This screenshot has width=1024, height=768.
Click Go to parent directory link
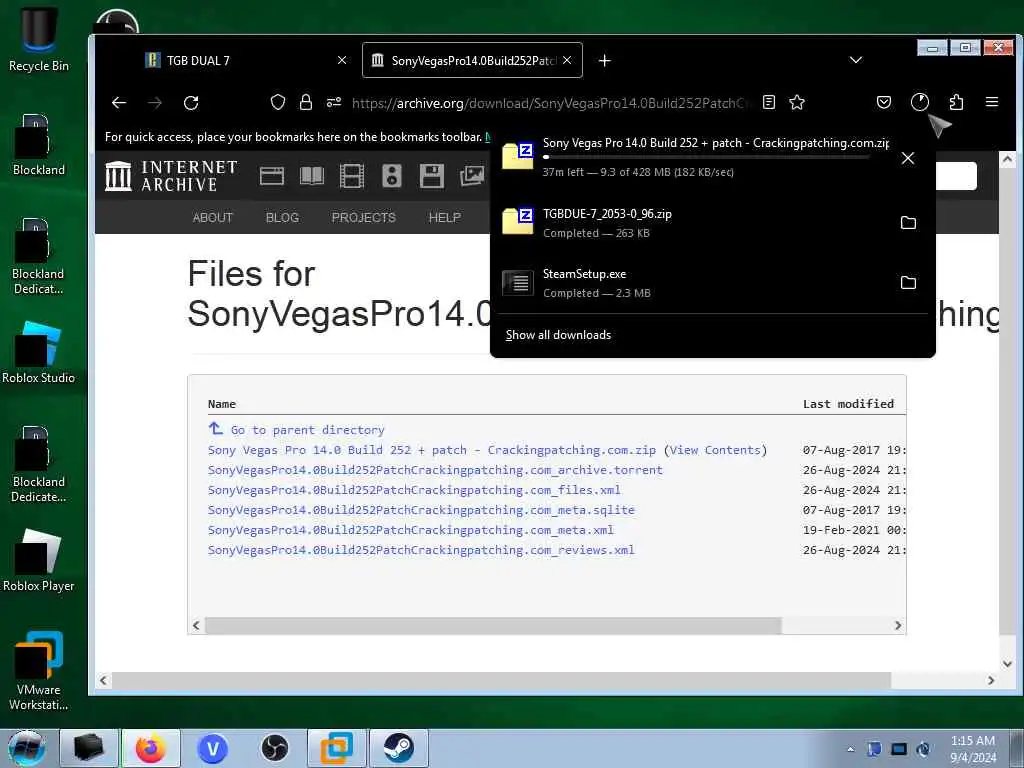pos(308,430)
